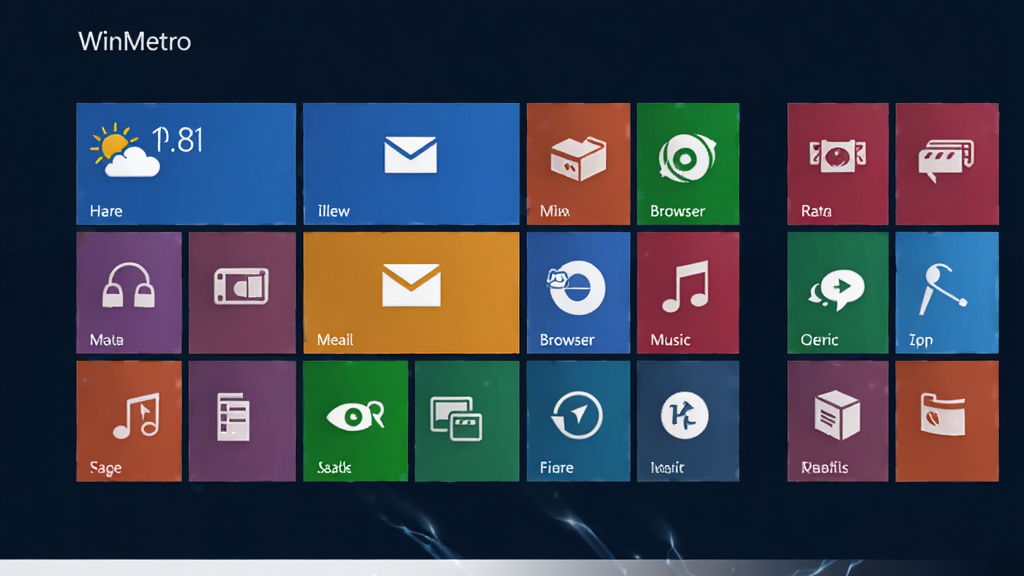Open the orange Meail envelope tile
This screenshot has width=1024, height=576.
click(x=411, y=293)
